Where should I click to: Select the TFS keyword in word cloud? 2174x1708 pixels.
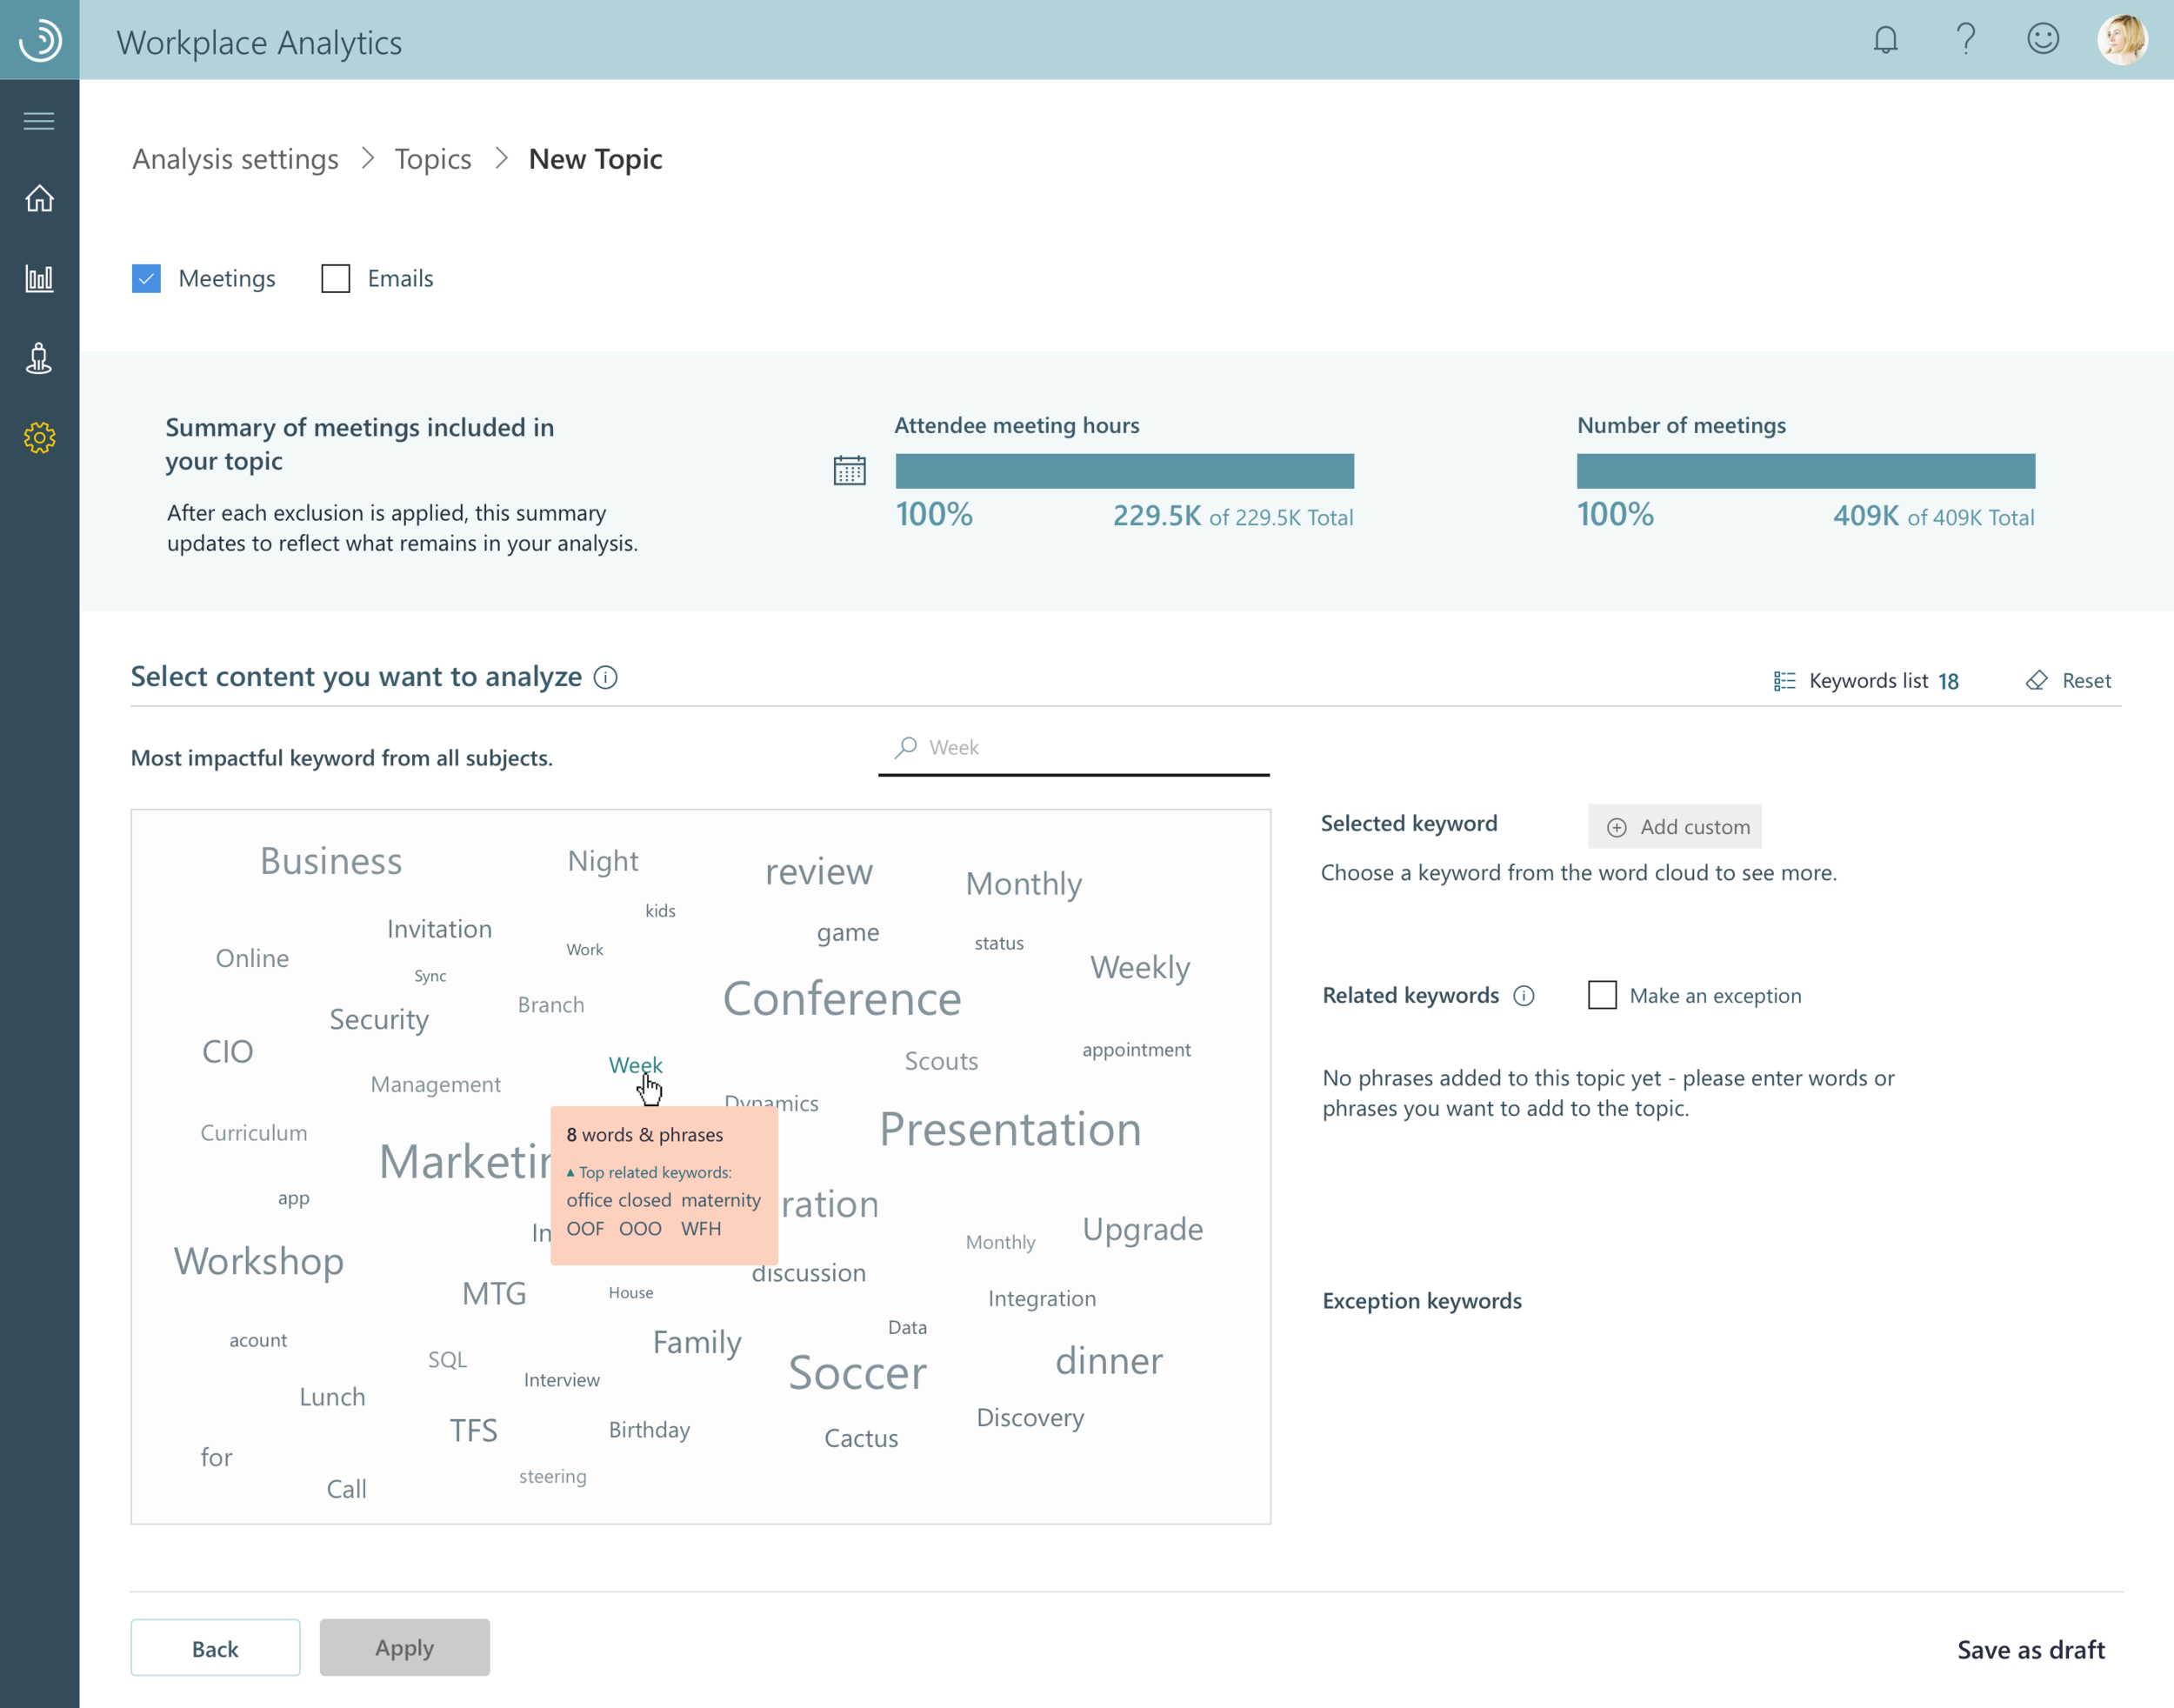tap(473, 1430)
